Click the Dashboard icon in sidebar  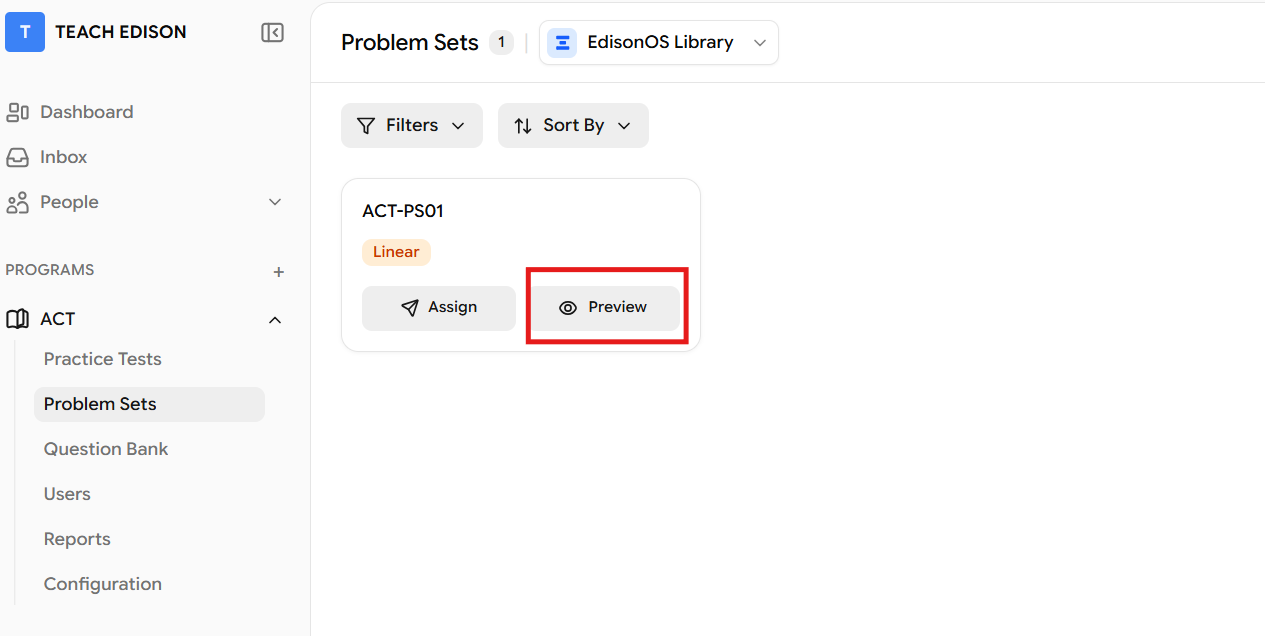pyautogui.click(x=18, y=112)
